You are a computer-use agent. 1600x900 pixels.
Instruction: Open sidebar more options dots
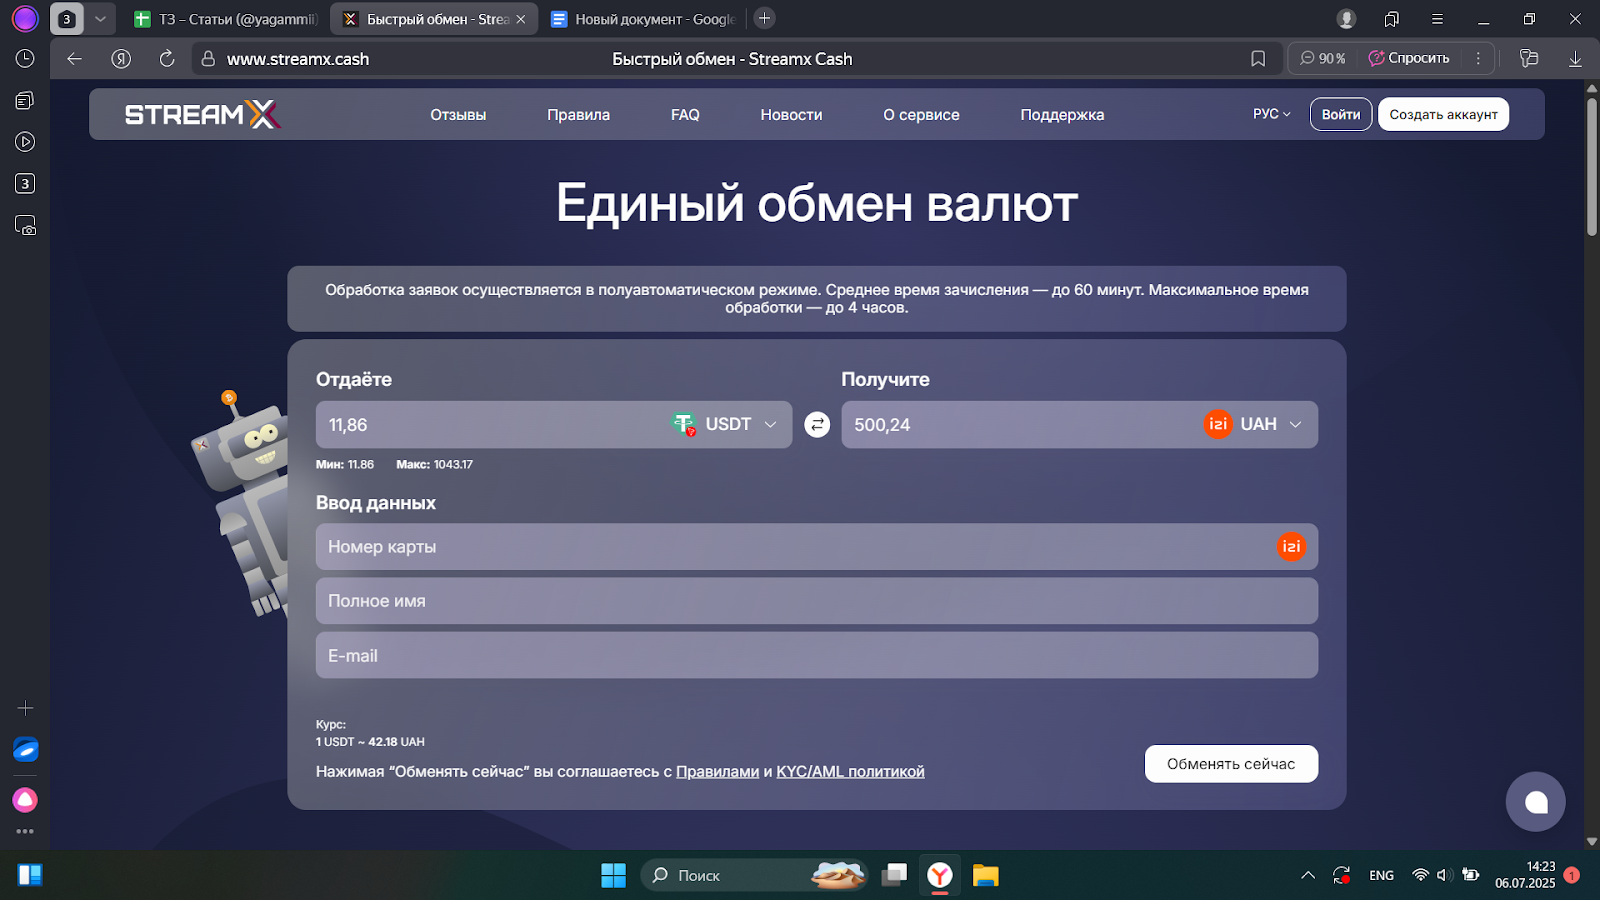coord(25,831)
